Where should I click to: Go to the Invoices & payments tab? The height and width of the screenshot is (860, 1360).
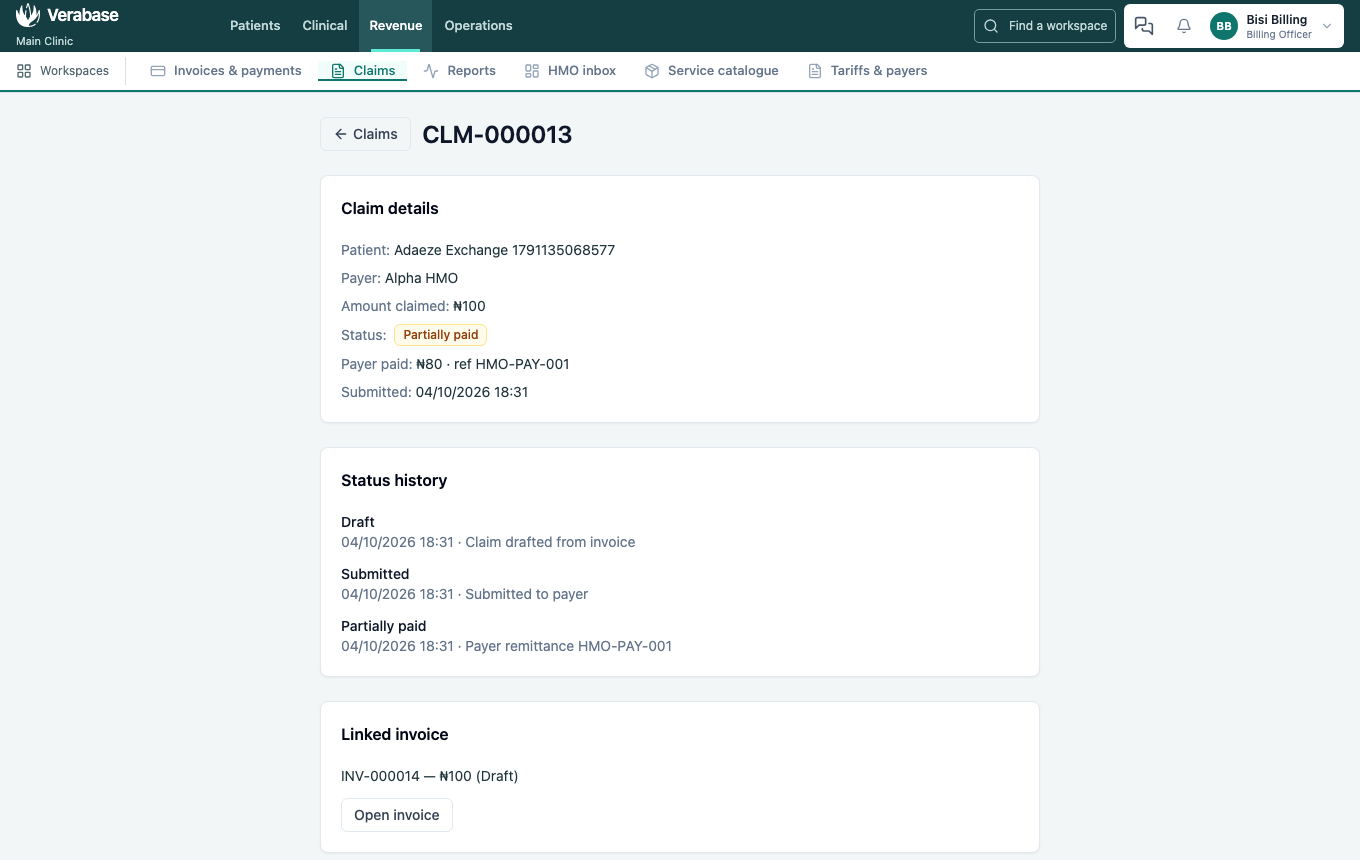[226, 71]
